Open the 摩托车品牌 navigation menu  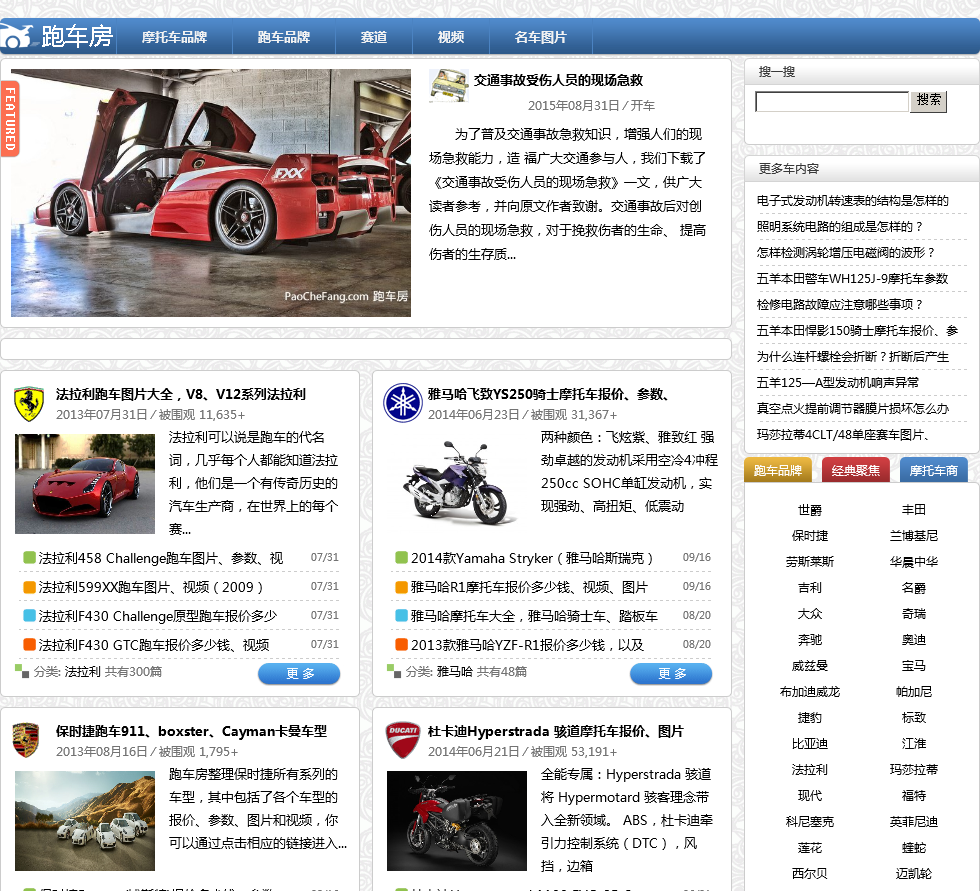click(x=174, y=37)
